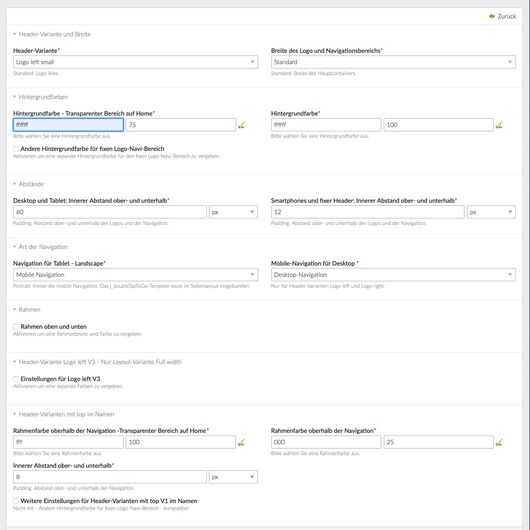Click the Smartphones inner spacing value field

coord(368,212)
